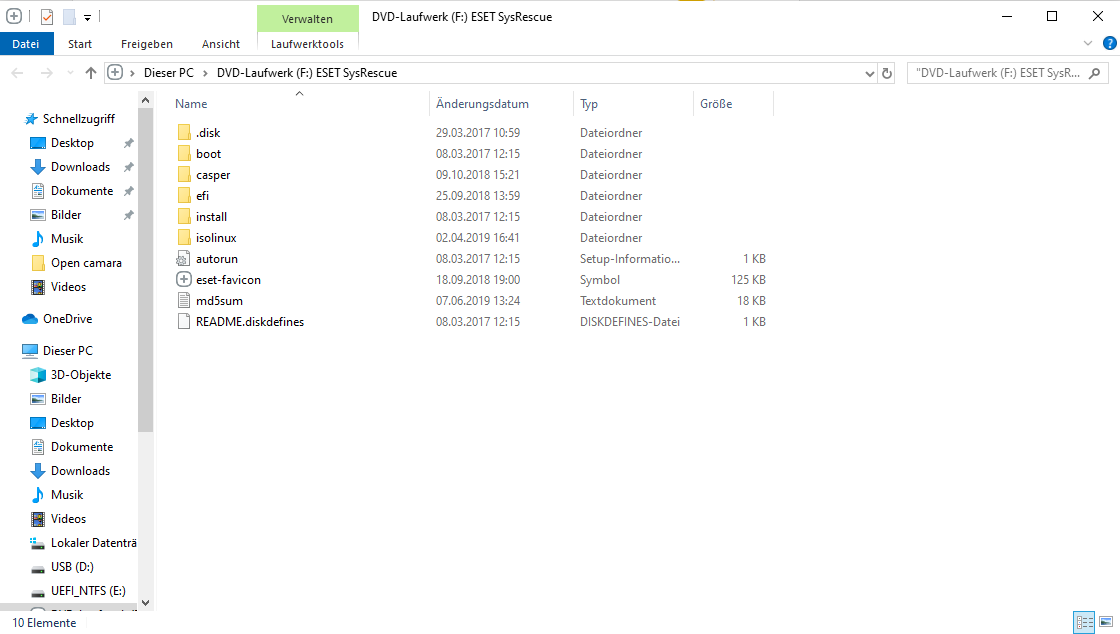Select OneDrive in the navigation pane
Viewport: 1120px width, 634px height.
[67, 319]
